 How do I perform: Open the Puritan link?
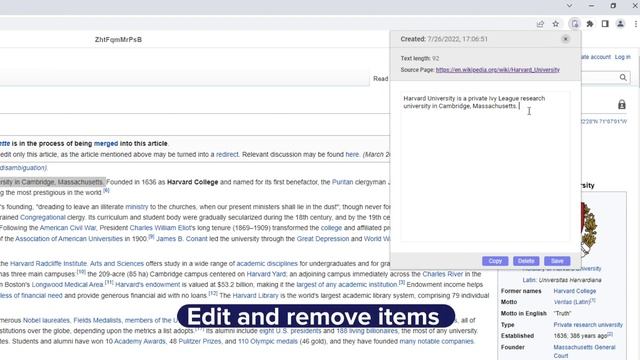342,182
